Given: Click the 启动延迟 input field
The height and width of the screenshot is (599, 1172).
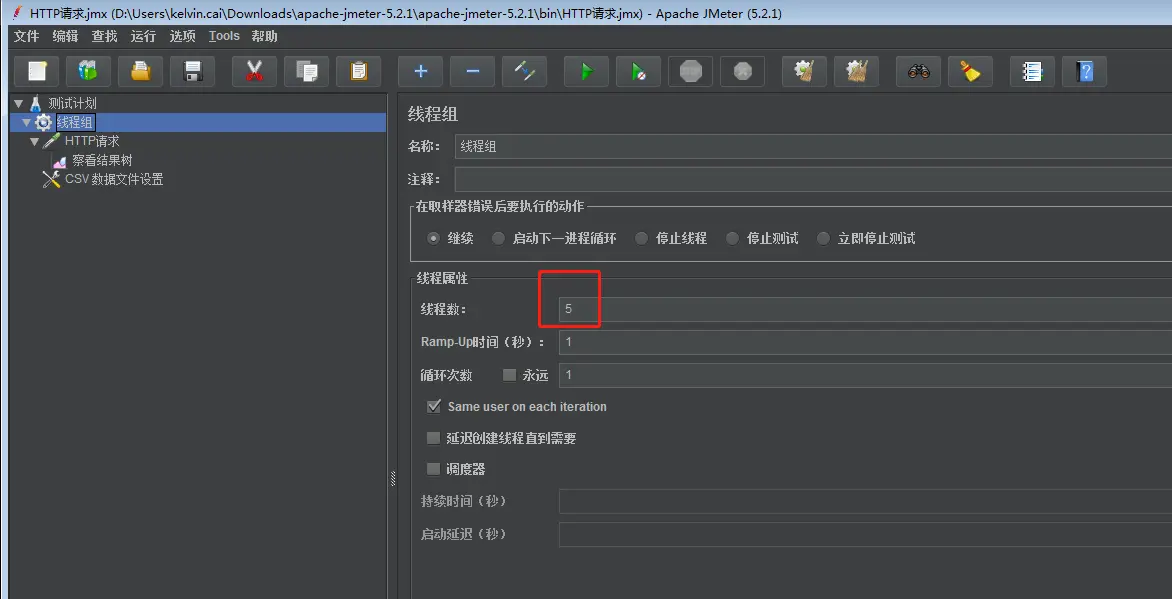Looking at the screenshot, I should tap(866, 535).
